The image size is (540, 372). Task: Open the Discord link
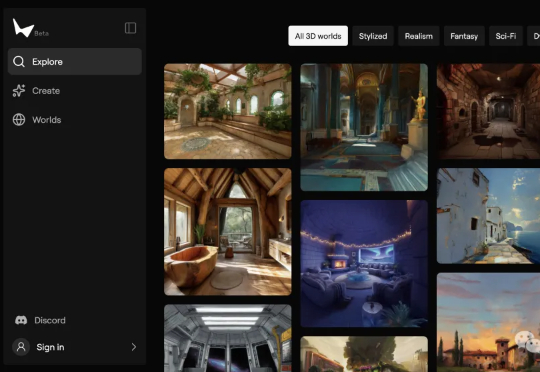click(x=50, y=320)
